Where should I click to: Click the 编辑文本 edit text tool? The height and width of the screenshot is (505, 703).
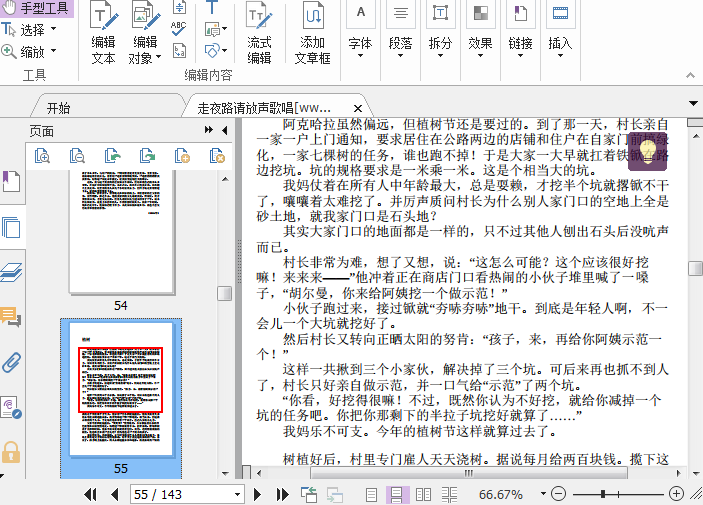[x=104, y=33]
